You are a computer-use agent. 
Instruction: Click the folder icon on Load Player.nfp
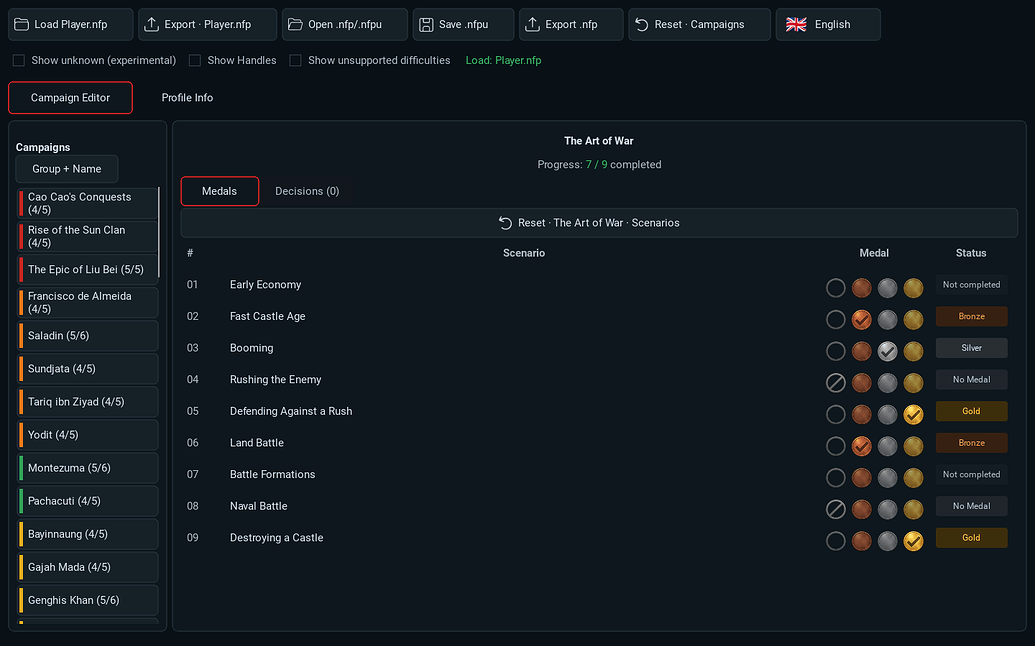point(22,24)
